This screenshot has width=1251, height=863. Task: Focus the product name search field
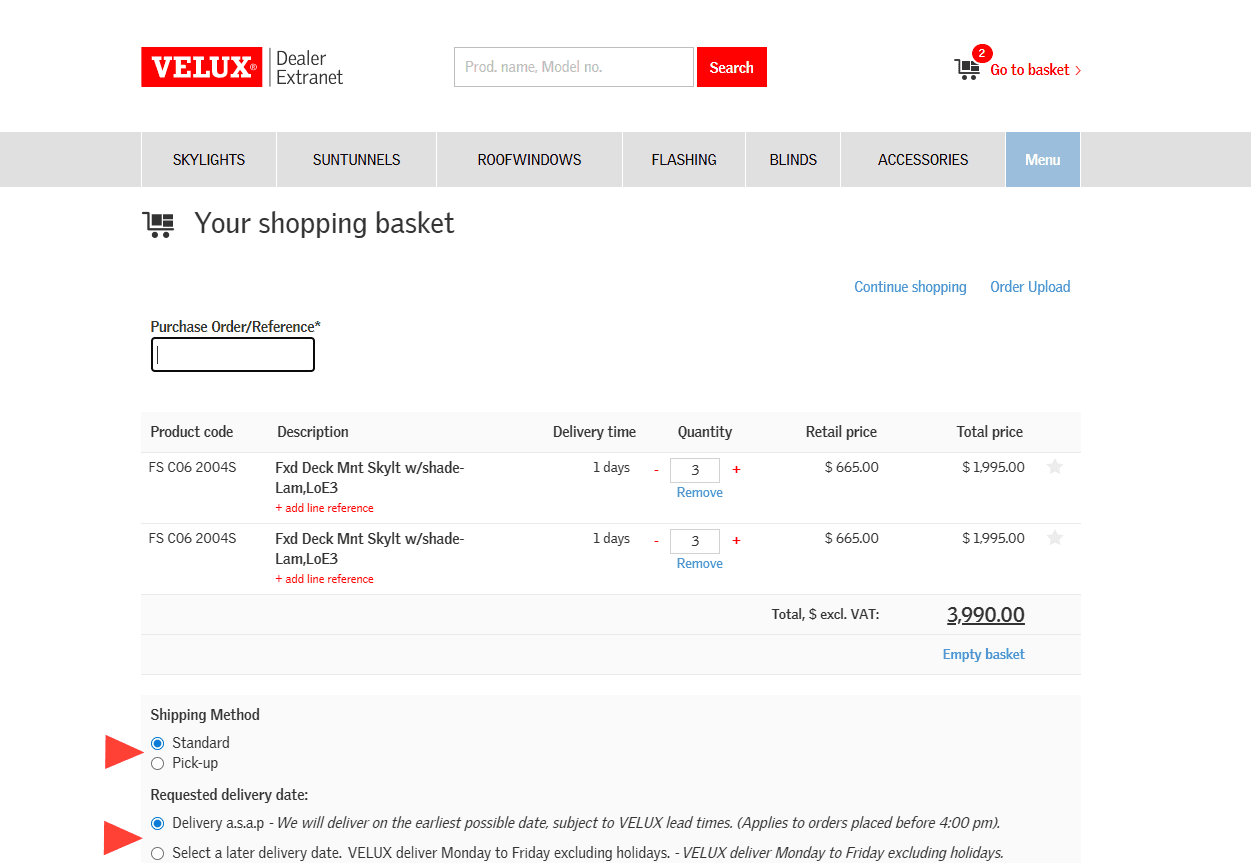click(x=574, y=67)
